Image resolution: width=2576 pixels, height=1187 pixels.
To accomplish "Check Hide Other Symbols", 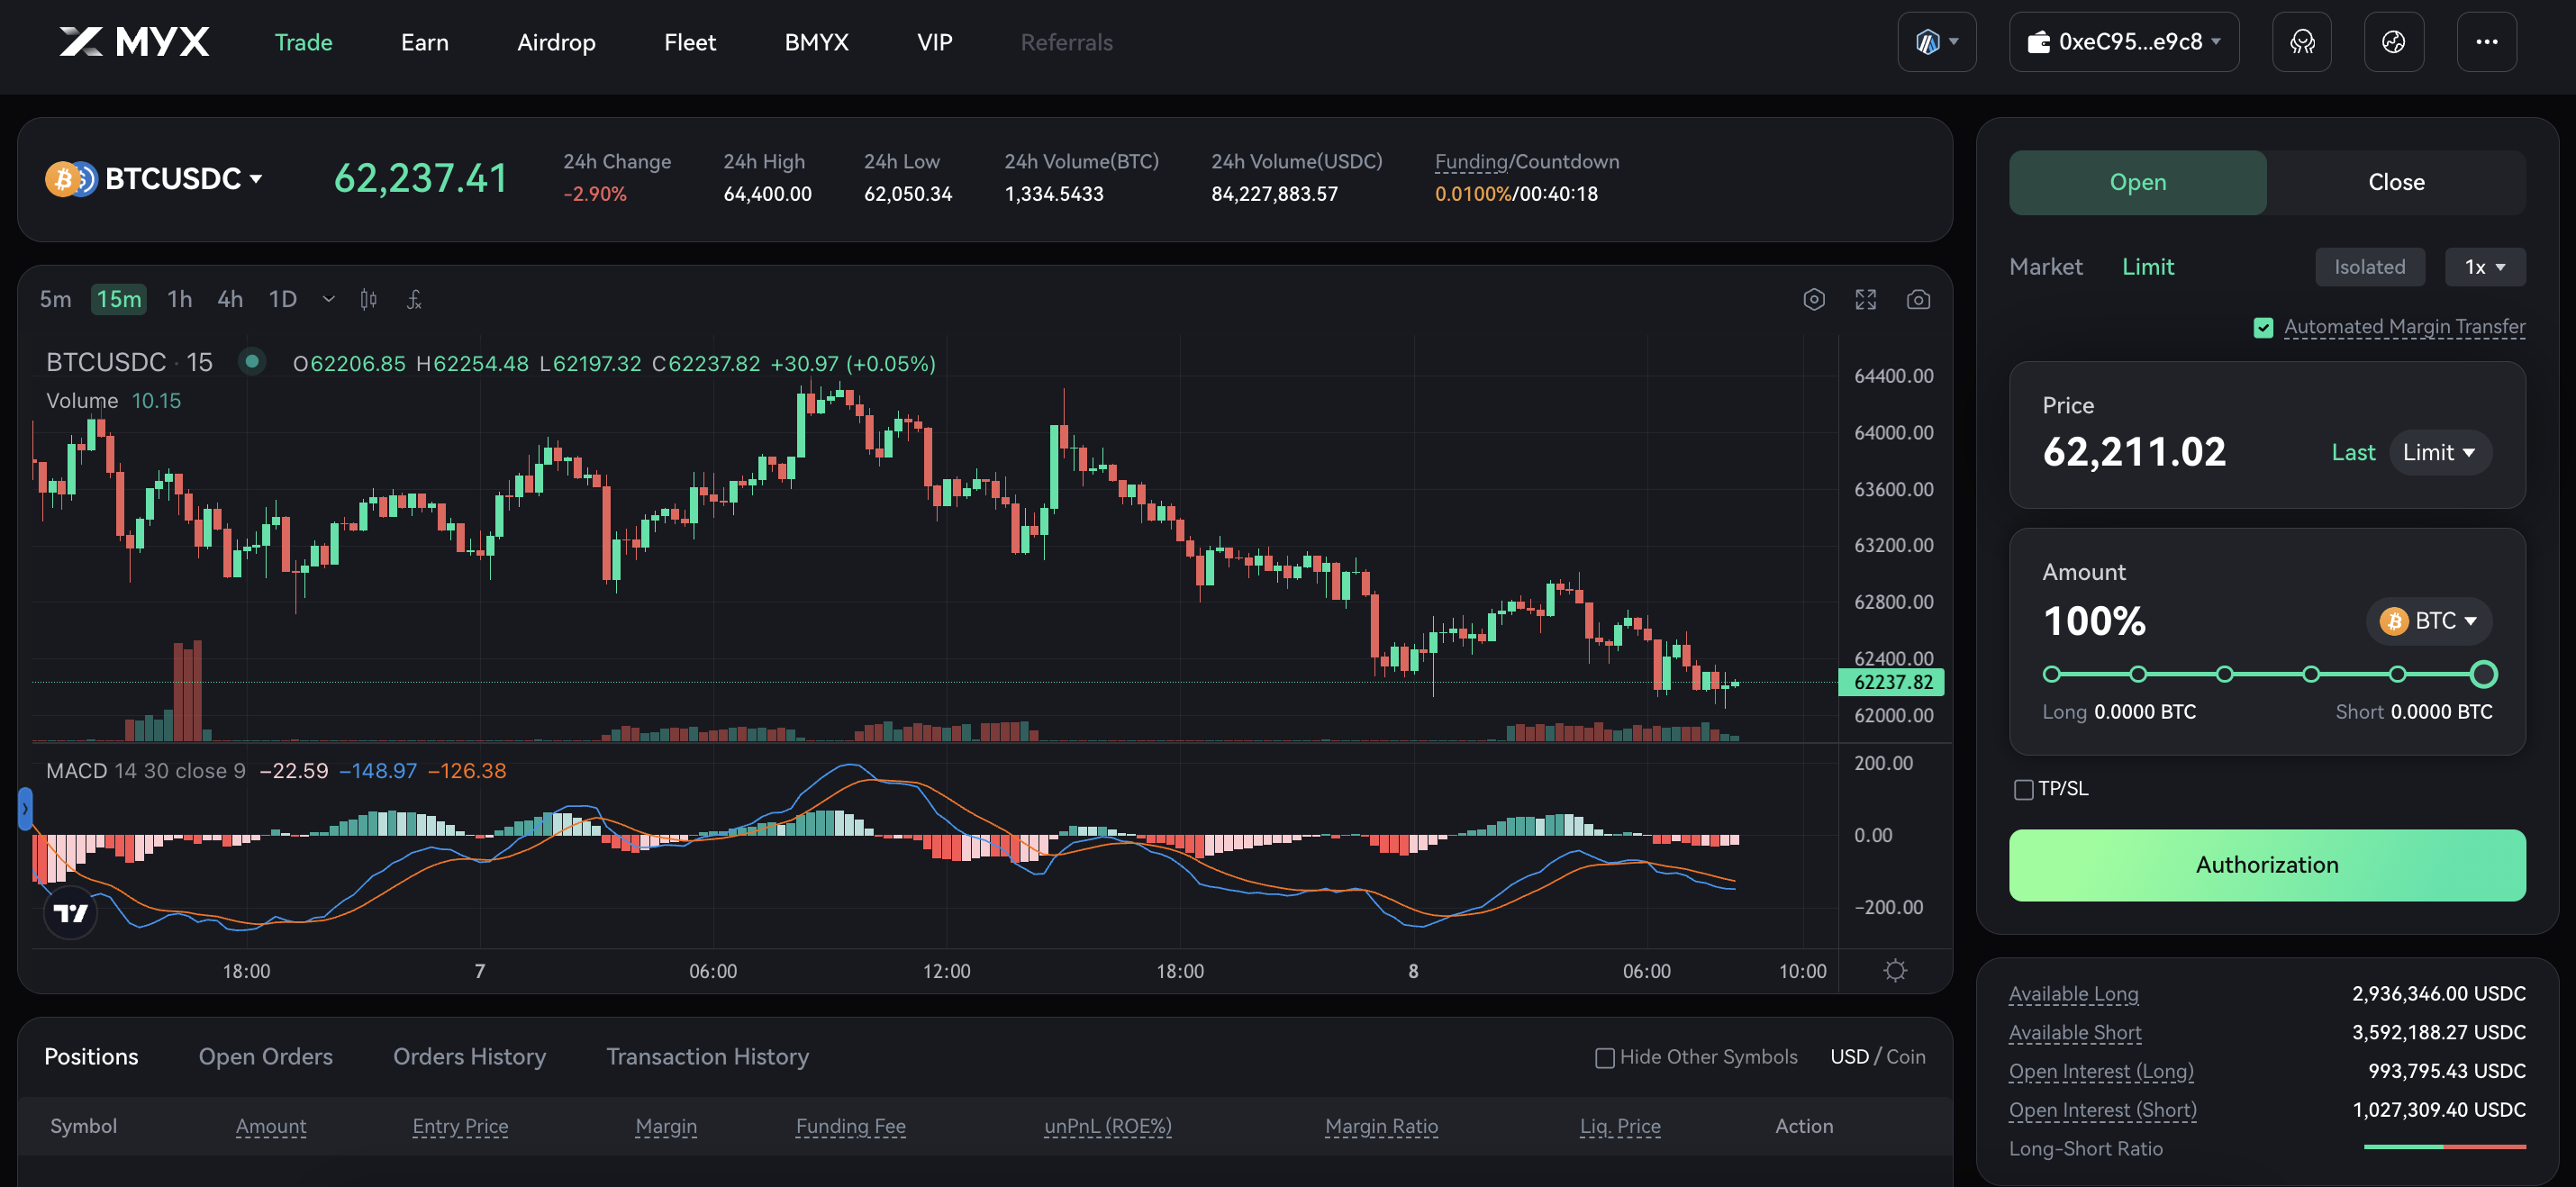I will pyautogui.click(x=1604, y=1057).
